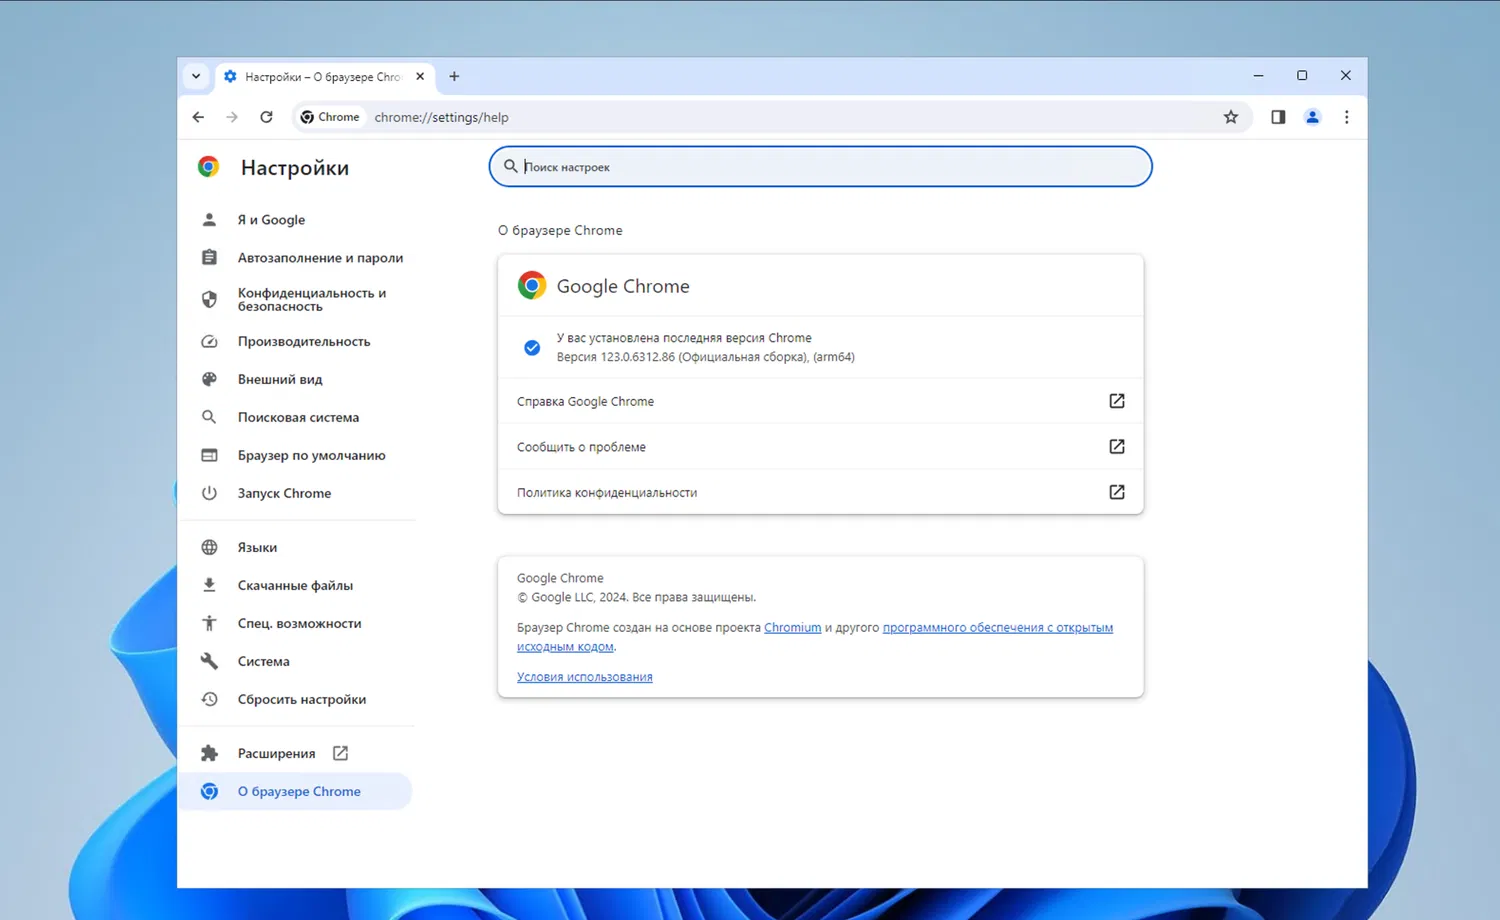Focus the Поиск настроек search field
Image resolution: width=1500 pixels, height=920 pixels.
(x=820, y=167)
